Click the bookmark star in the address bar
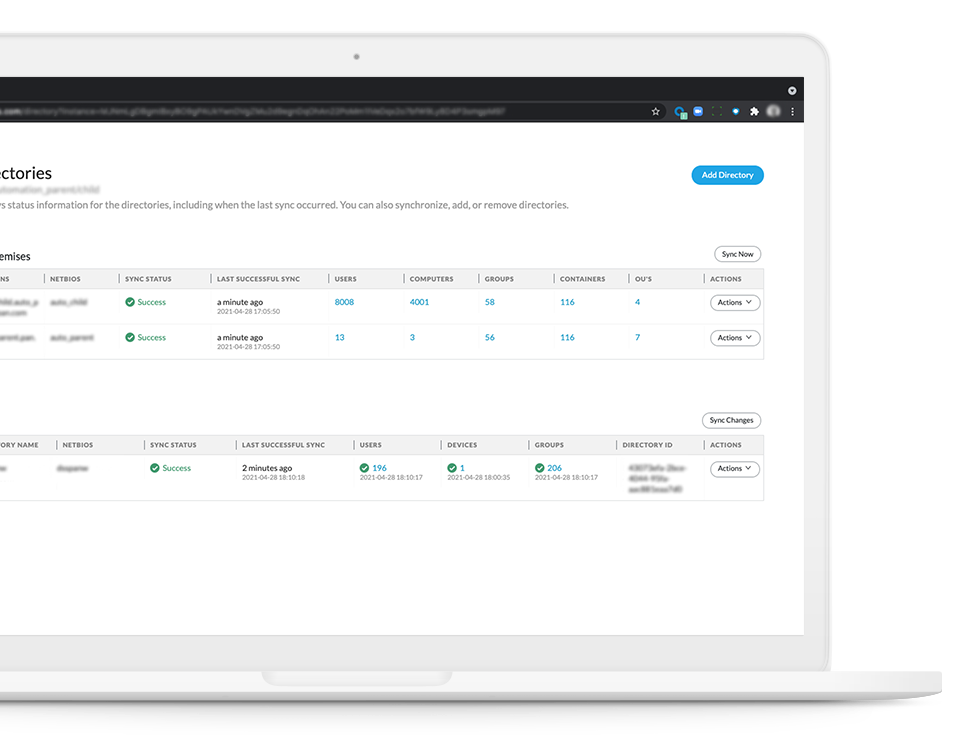 point(656,111)
